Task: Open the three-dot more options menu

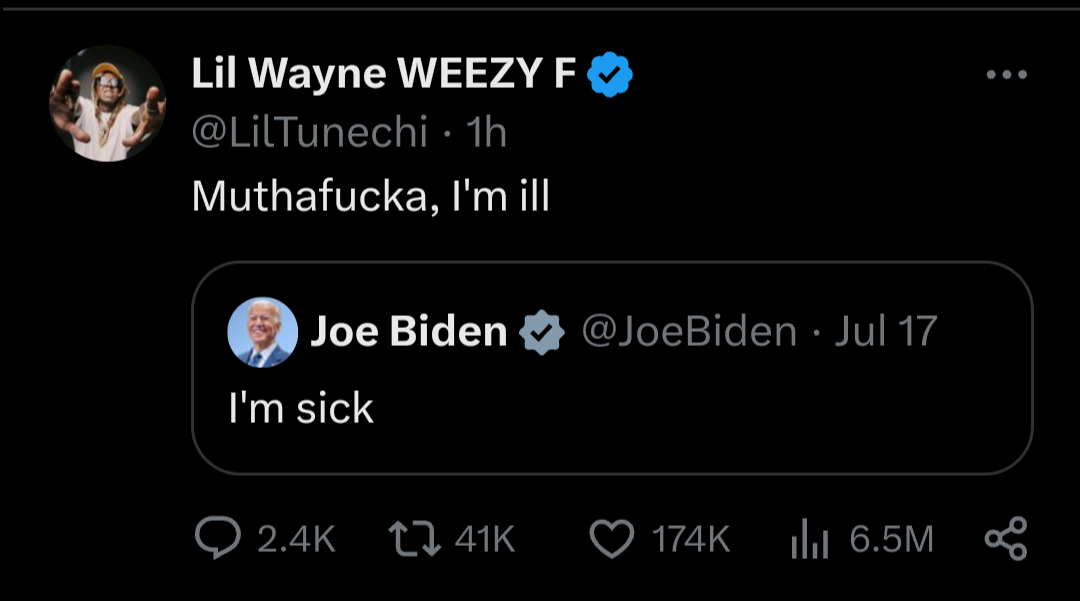Action: point(1005,75)
